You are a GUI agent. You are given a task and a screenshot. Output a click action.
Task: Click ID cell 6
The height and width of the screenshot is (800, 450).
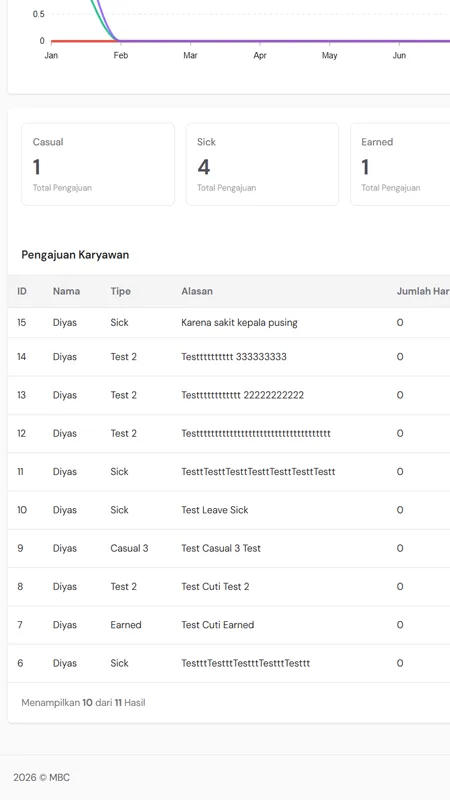pos(20,663)
